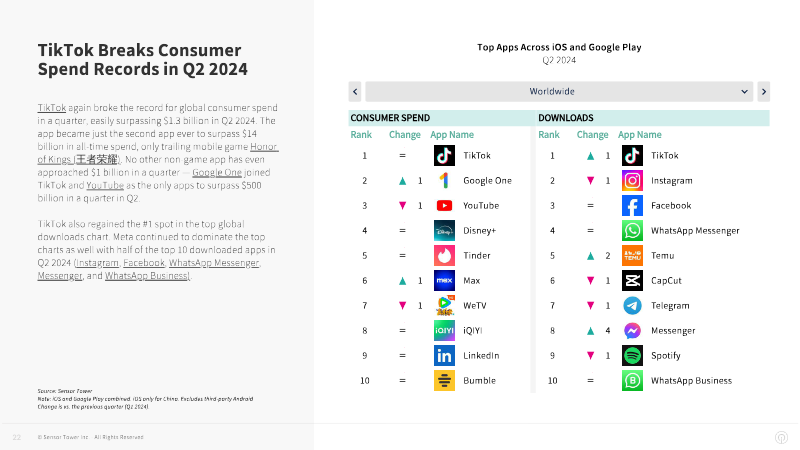This screenshot has width=800, height=450.
Task: Click the Disney+ app icon
Action: pos(444,231)
